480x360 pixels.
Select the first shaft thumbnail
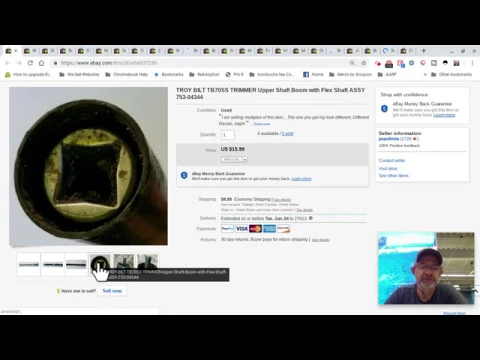29,264
